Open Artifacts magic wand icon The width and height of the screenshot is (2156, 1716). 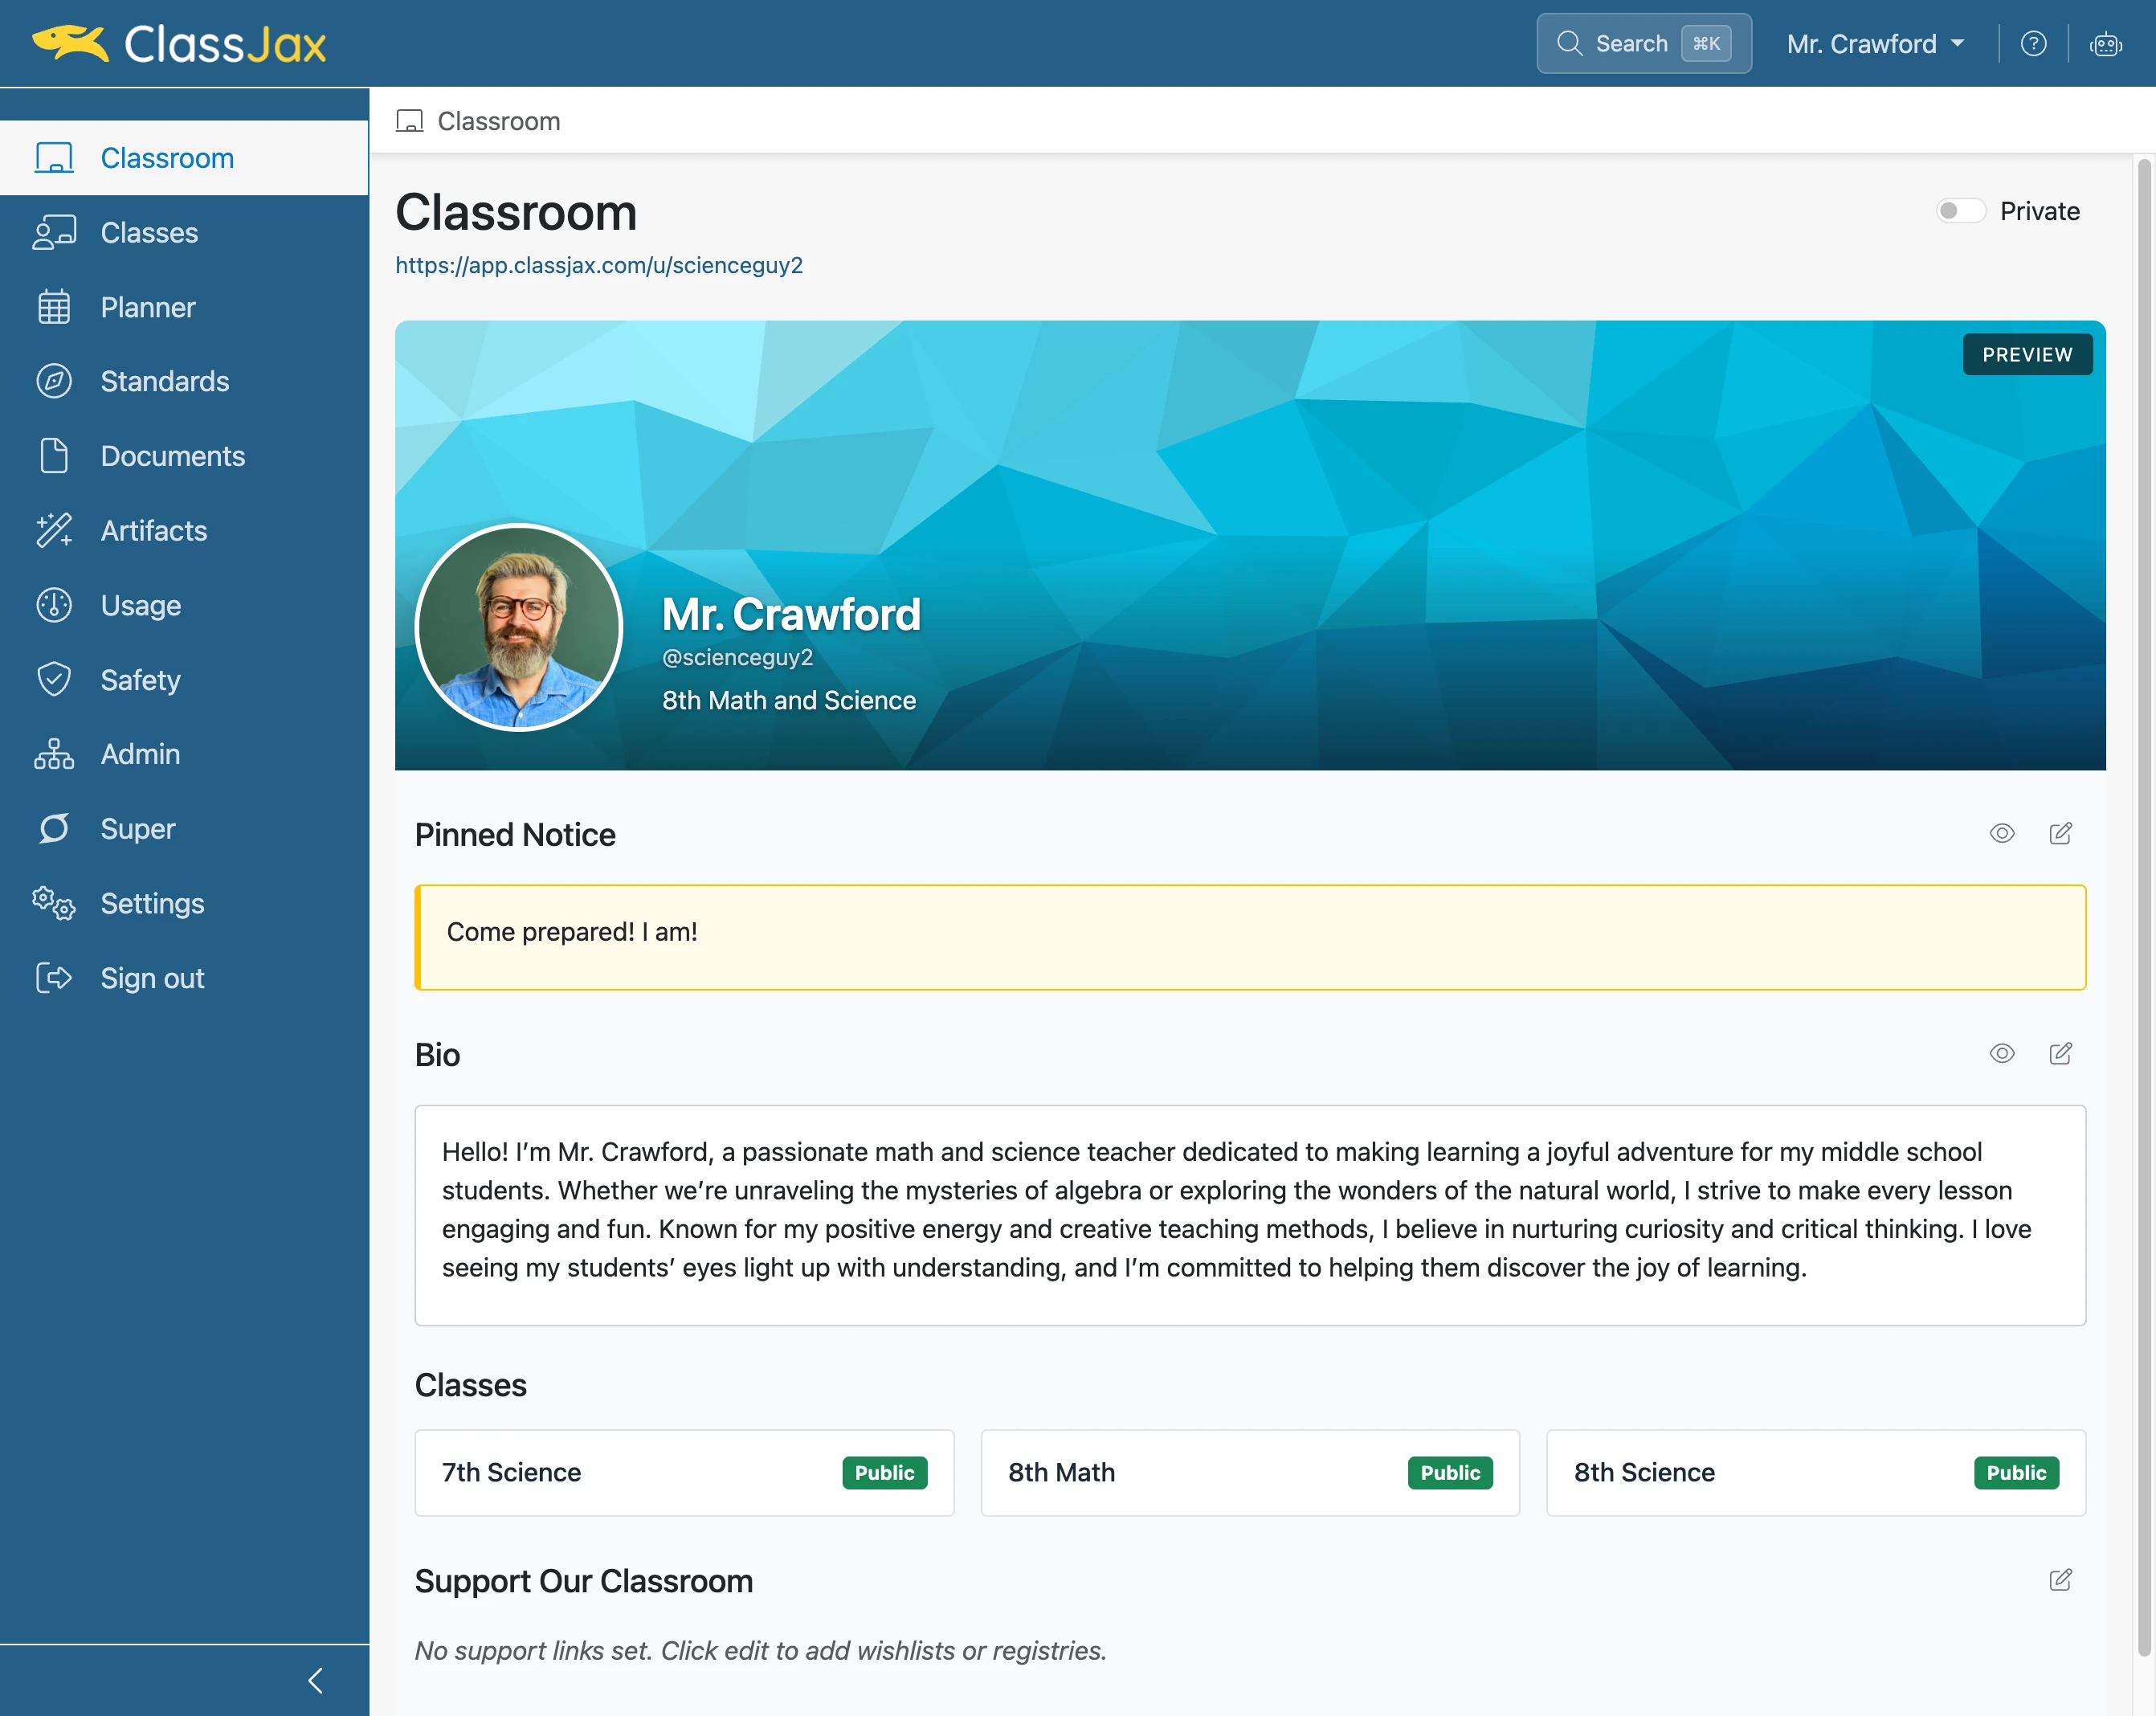pos(54,530)
